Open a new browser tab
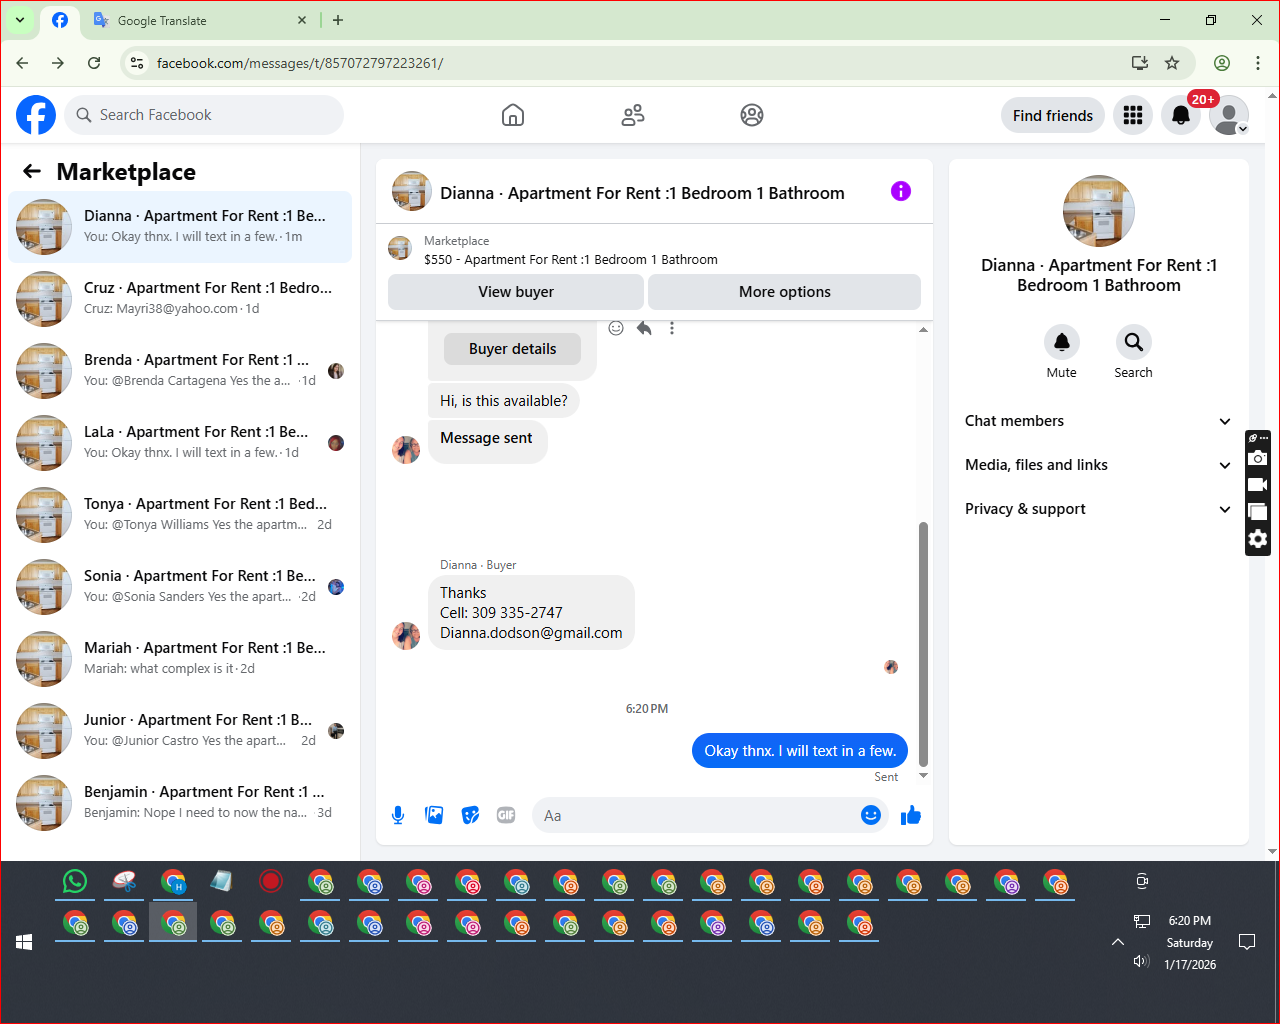This screenshot has width=1280, height=1024. click(x=338, y=20)
